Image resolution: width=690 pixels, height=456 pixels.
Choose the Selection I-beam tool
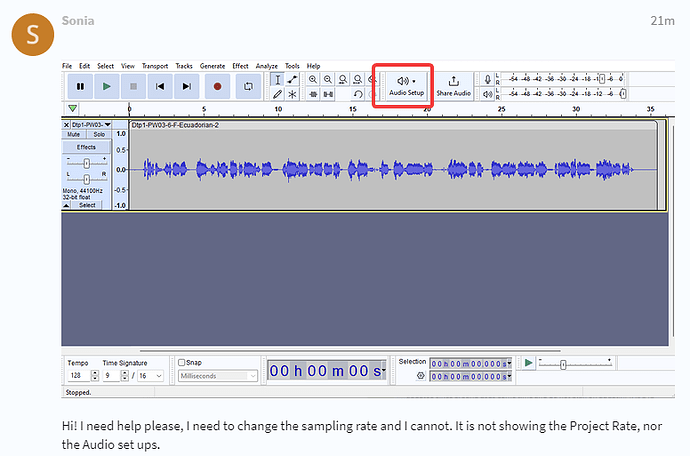tap(278, 79)
